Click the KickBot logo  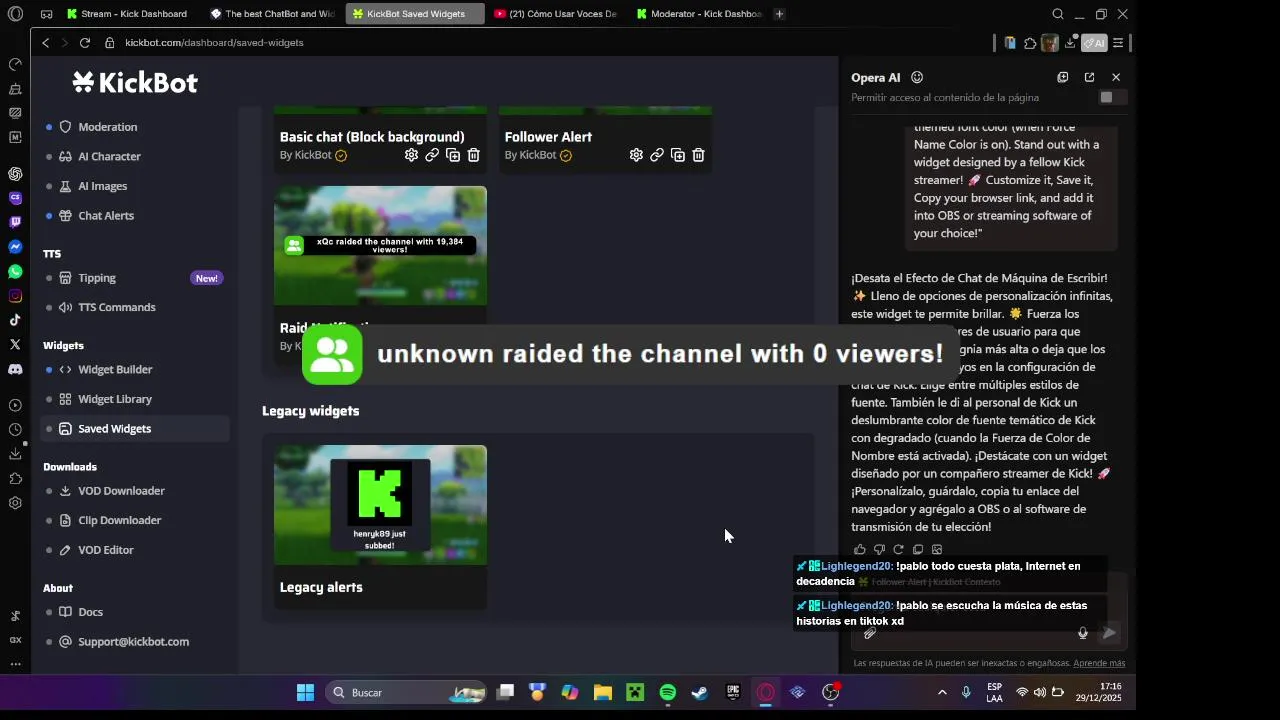(x=135, y=82)
